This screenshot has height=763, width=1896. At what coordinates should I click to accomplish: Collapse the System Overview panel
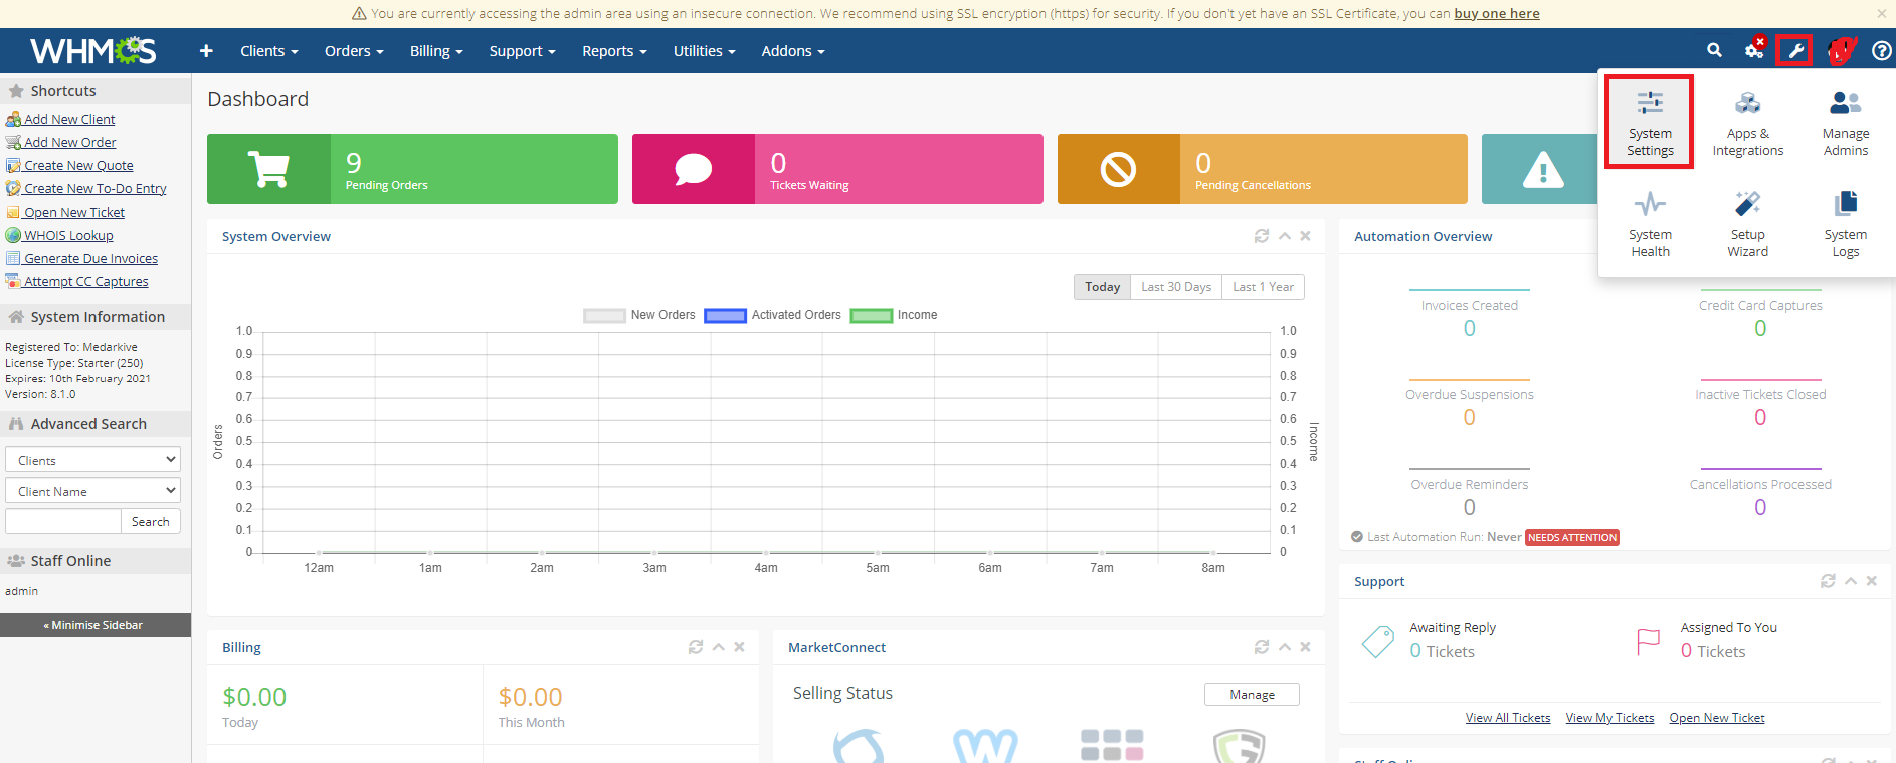1285,236
